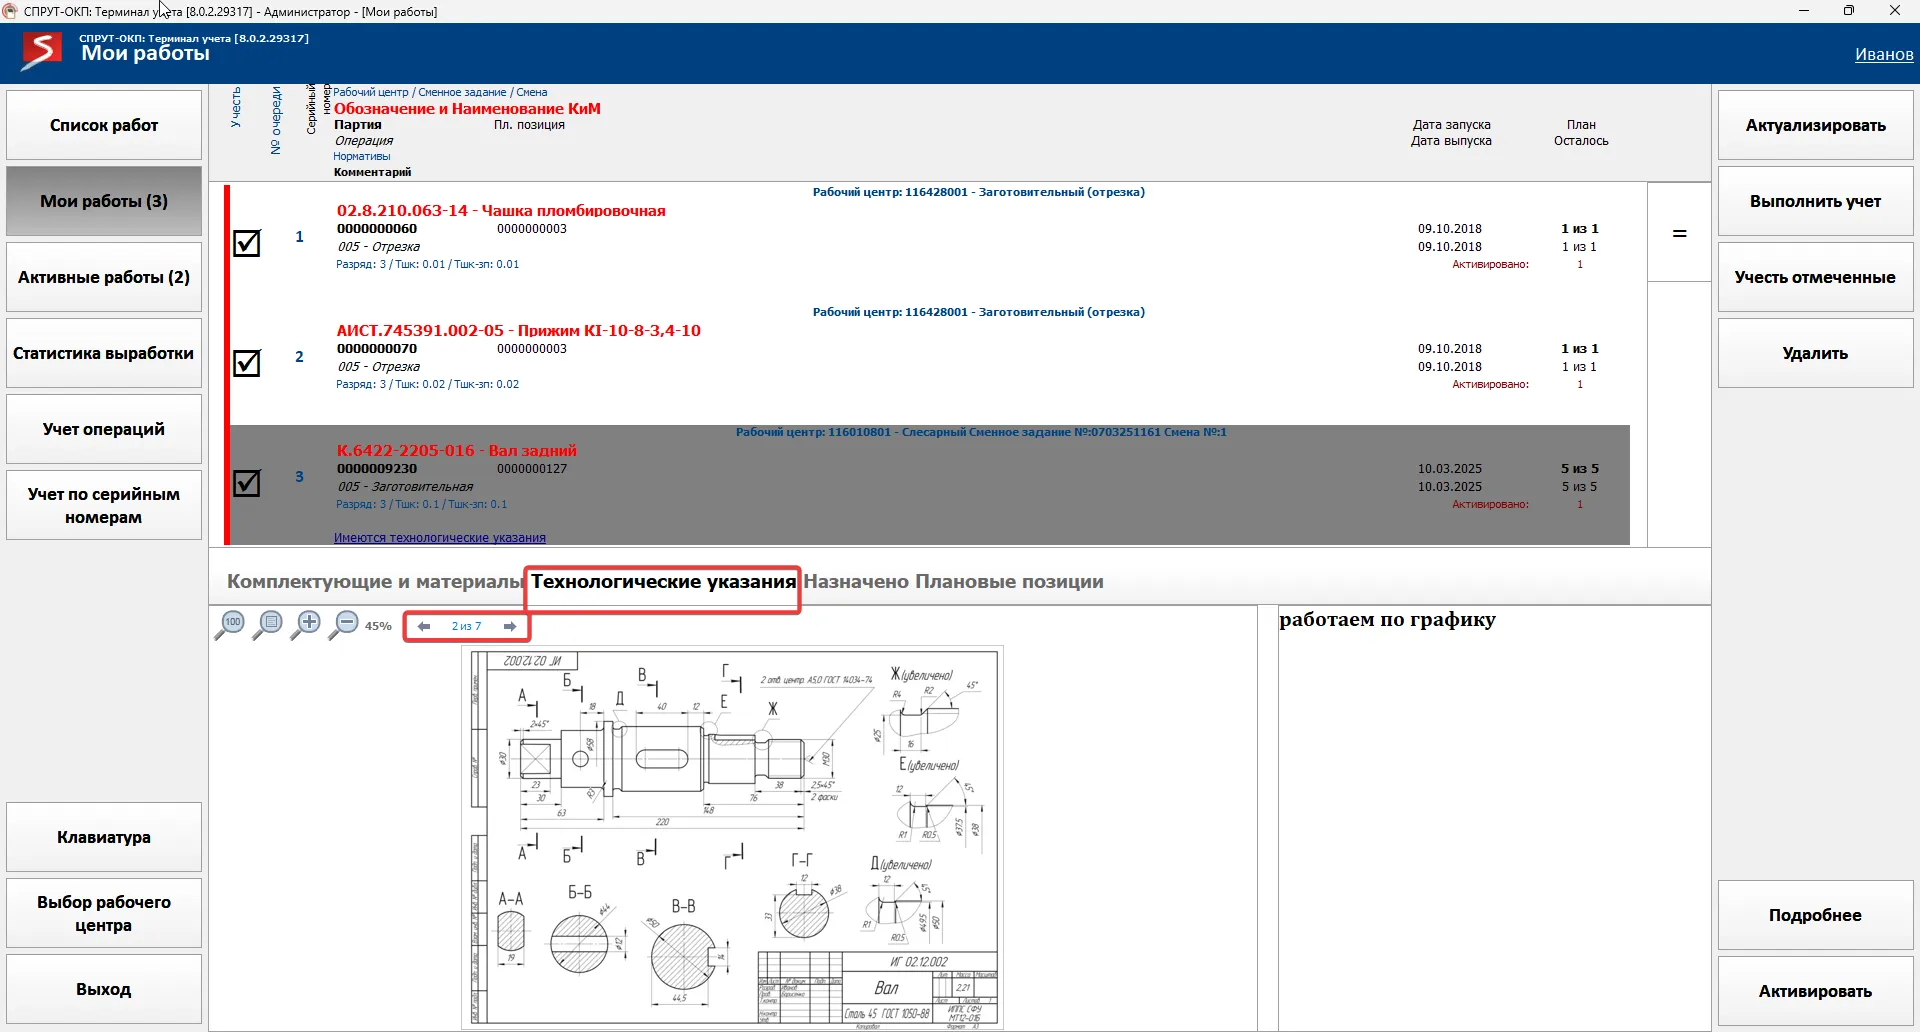Uncheck the checkbox for job 1 Чашка пломбировочная
This screenshot has width=1920, height=1032.
tap(246, 243)
